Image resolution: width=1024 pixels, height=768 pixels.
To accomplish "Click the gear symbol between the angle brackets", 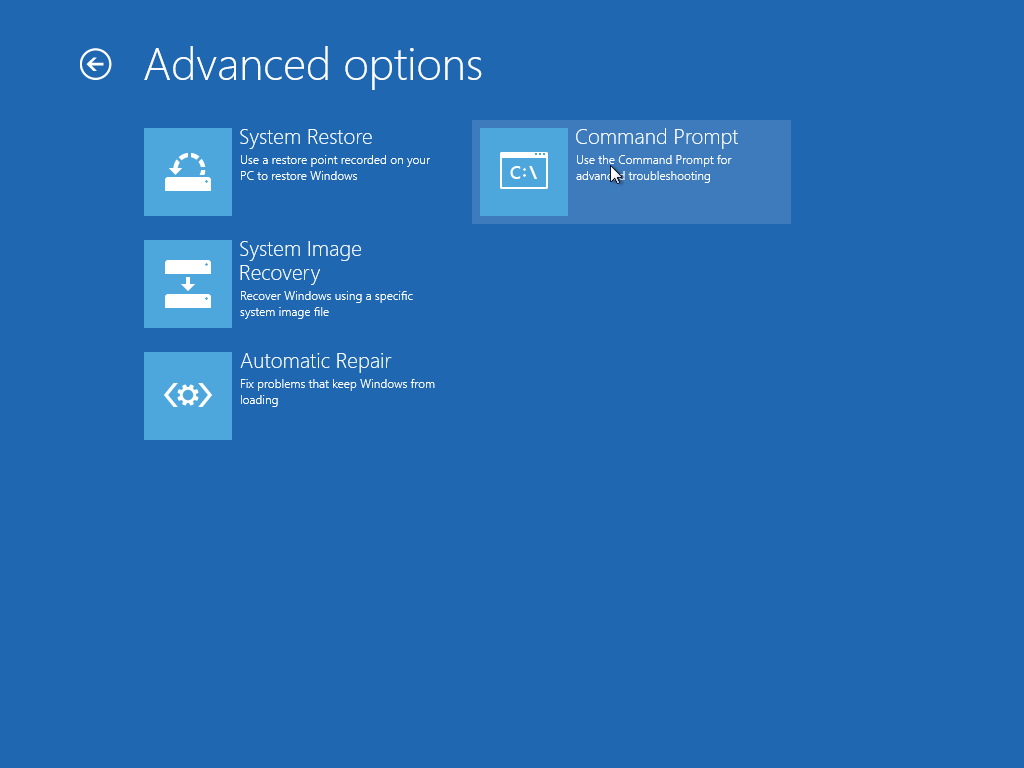I will [x=188, y=396].
